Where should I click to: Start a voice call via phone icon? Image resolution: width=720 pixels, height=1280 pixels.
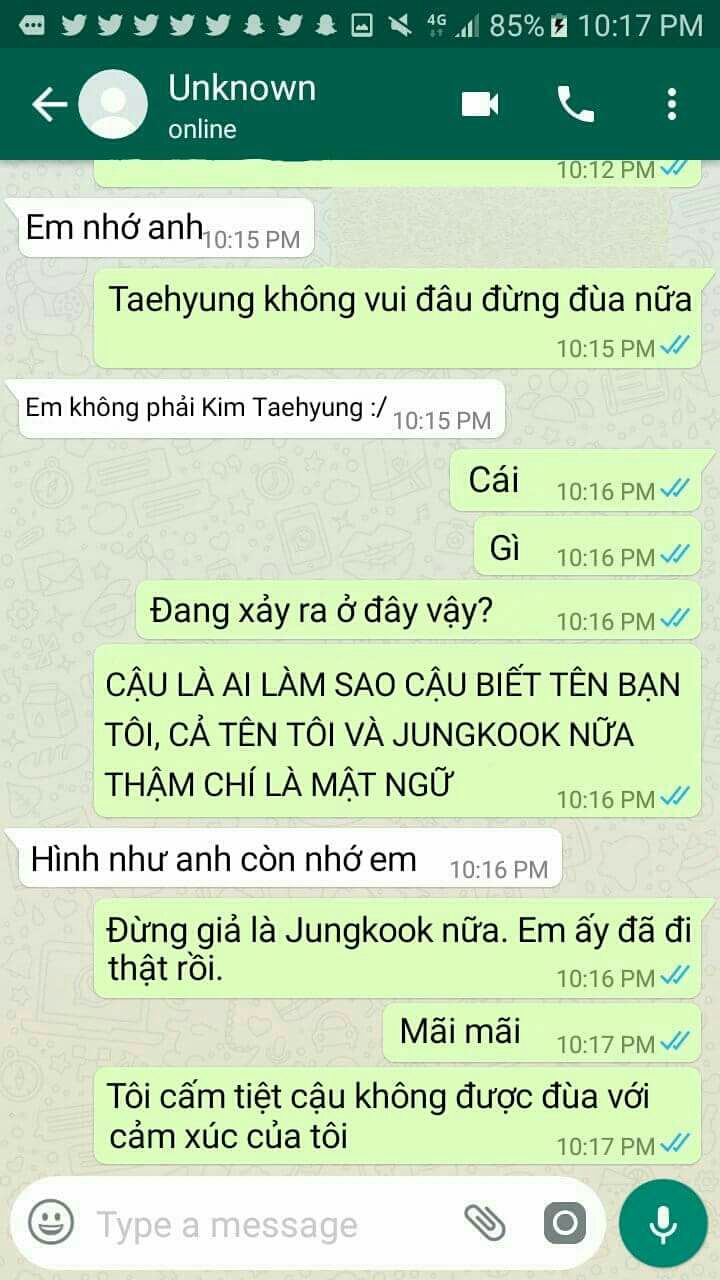(x=576, y=104)
